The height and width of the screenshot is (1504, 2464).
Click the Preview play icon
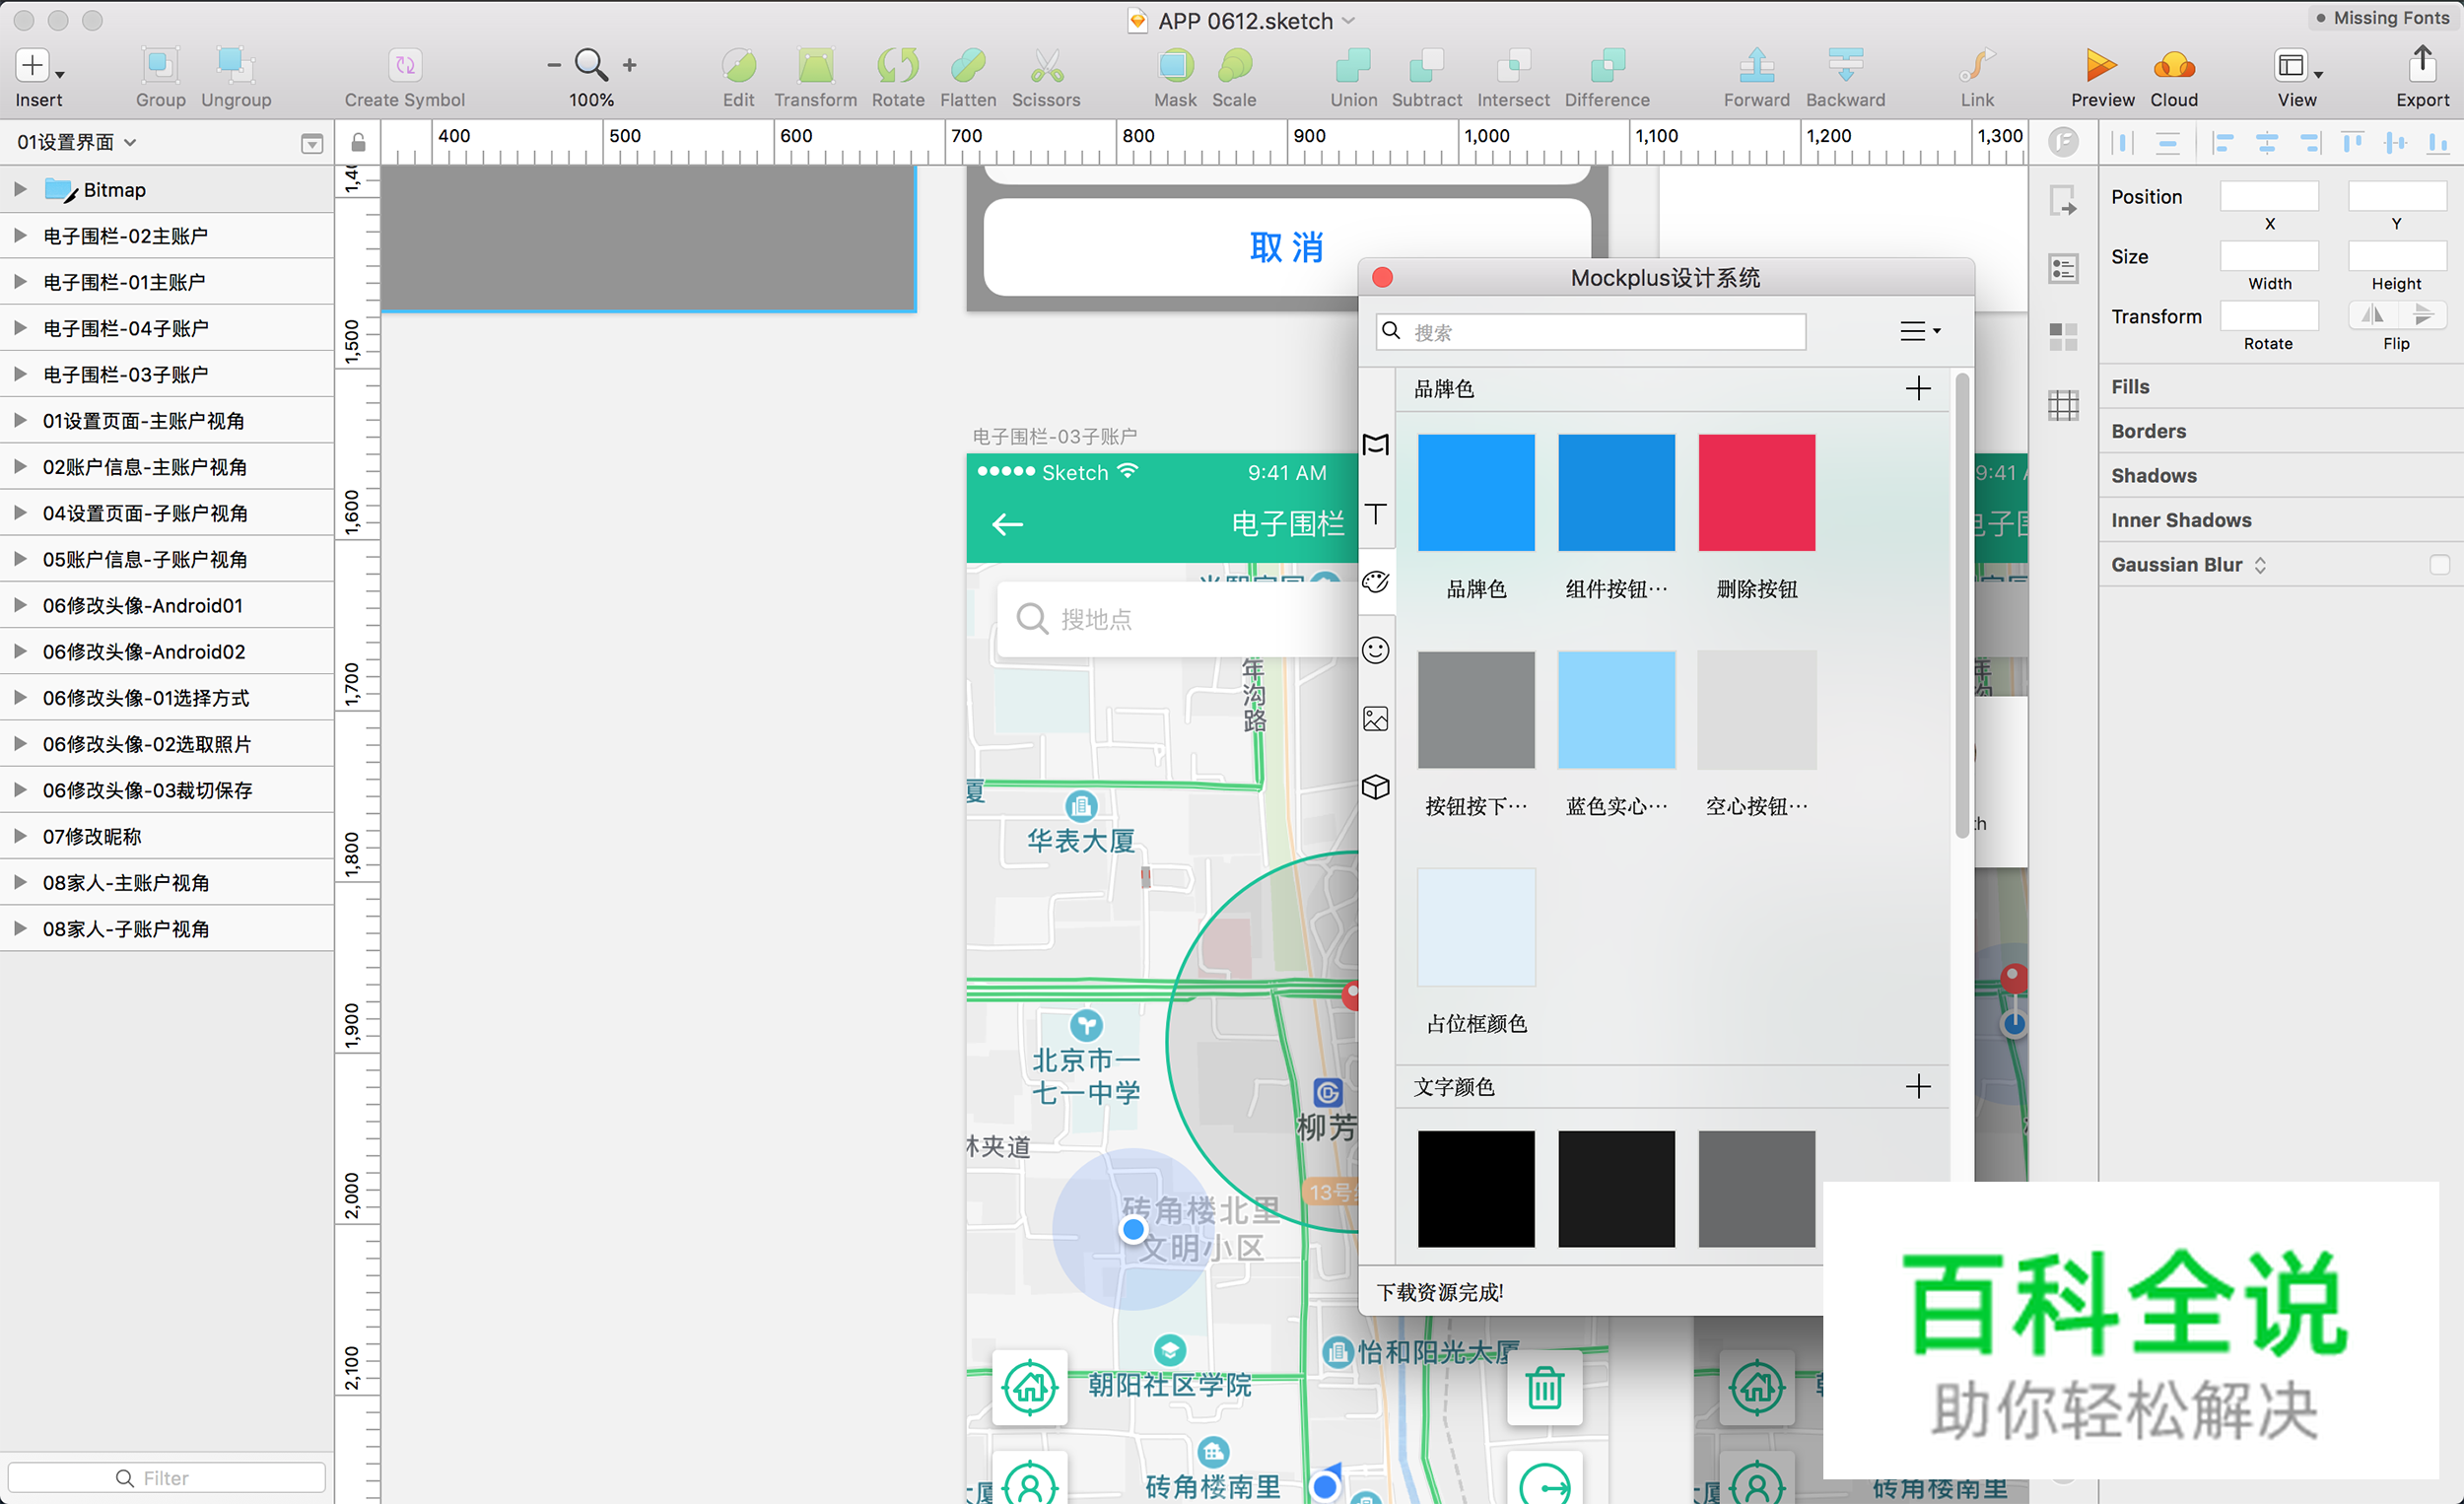[2101, 66]
